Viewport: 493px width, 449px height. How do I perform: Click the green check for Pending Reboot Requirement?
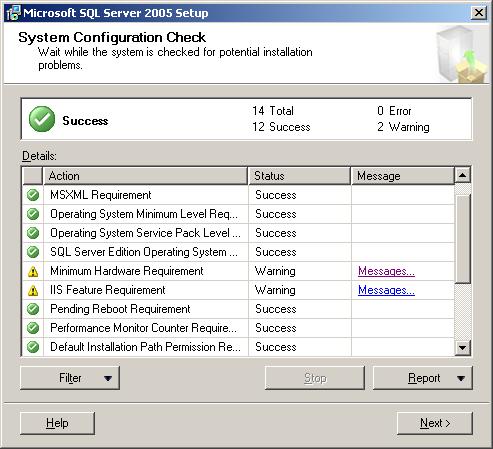pos(33,309)
